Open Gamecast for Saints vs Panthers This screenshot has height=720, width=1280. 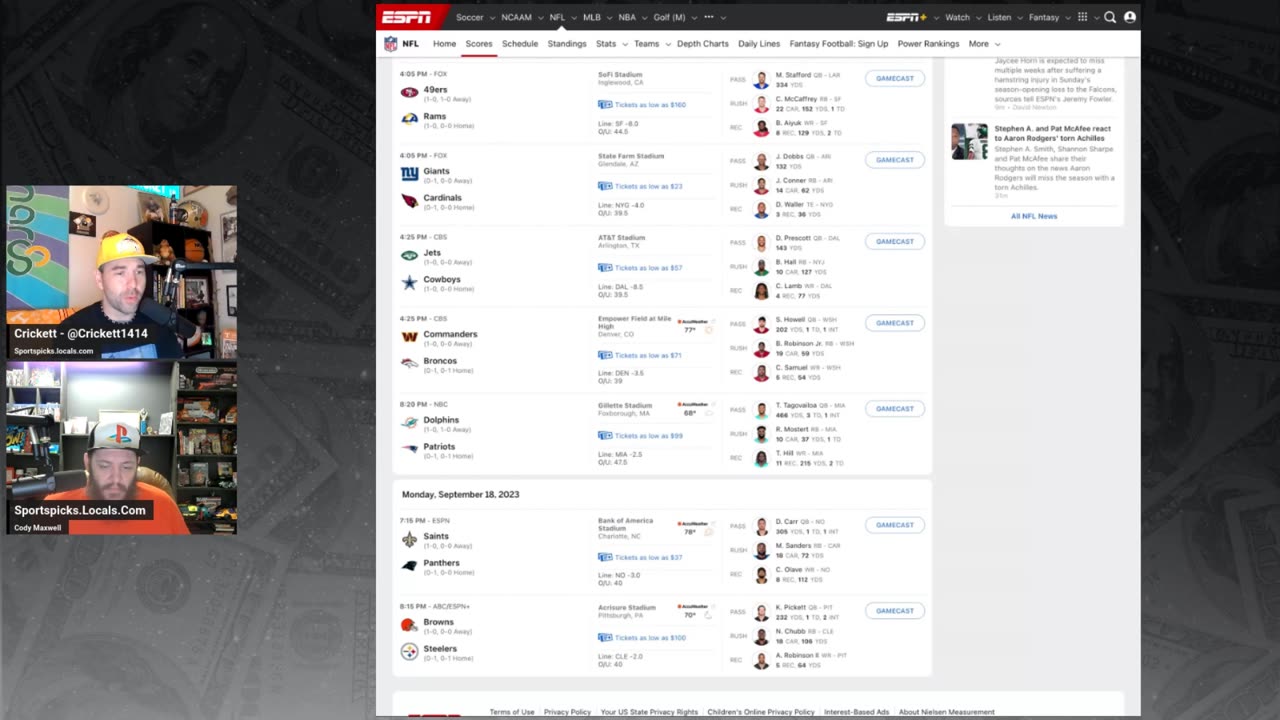coord(895,525)
